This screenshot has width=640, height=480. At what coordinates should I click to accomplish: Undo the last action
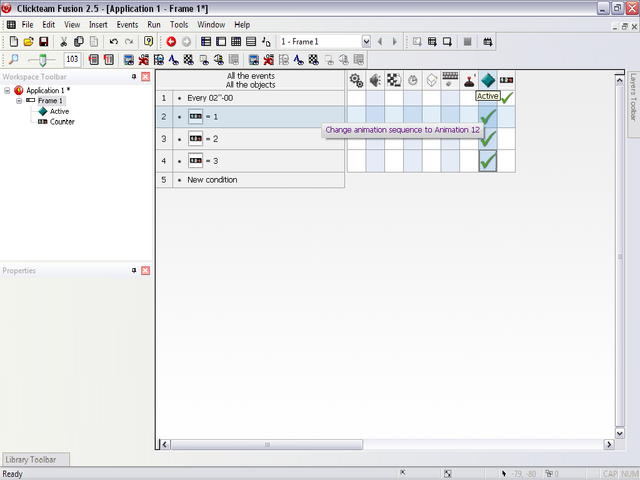click(x=114, y=42)
